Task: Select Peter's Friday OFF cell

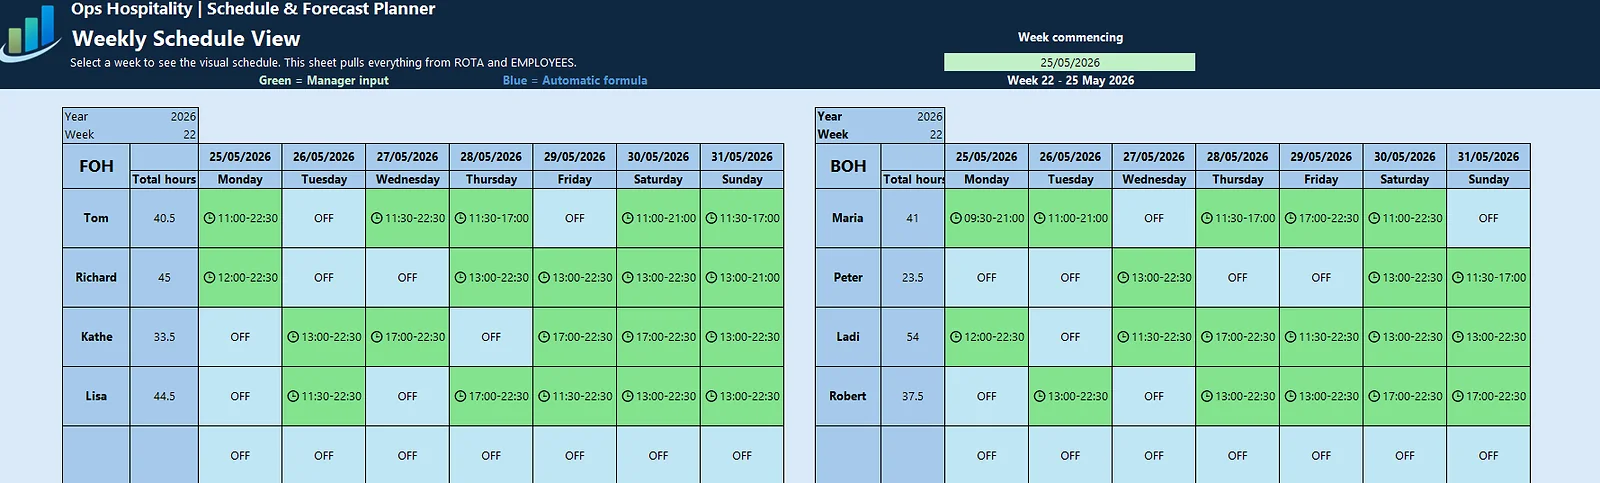Action: 1321,278
